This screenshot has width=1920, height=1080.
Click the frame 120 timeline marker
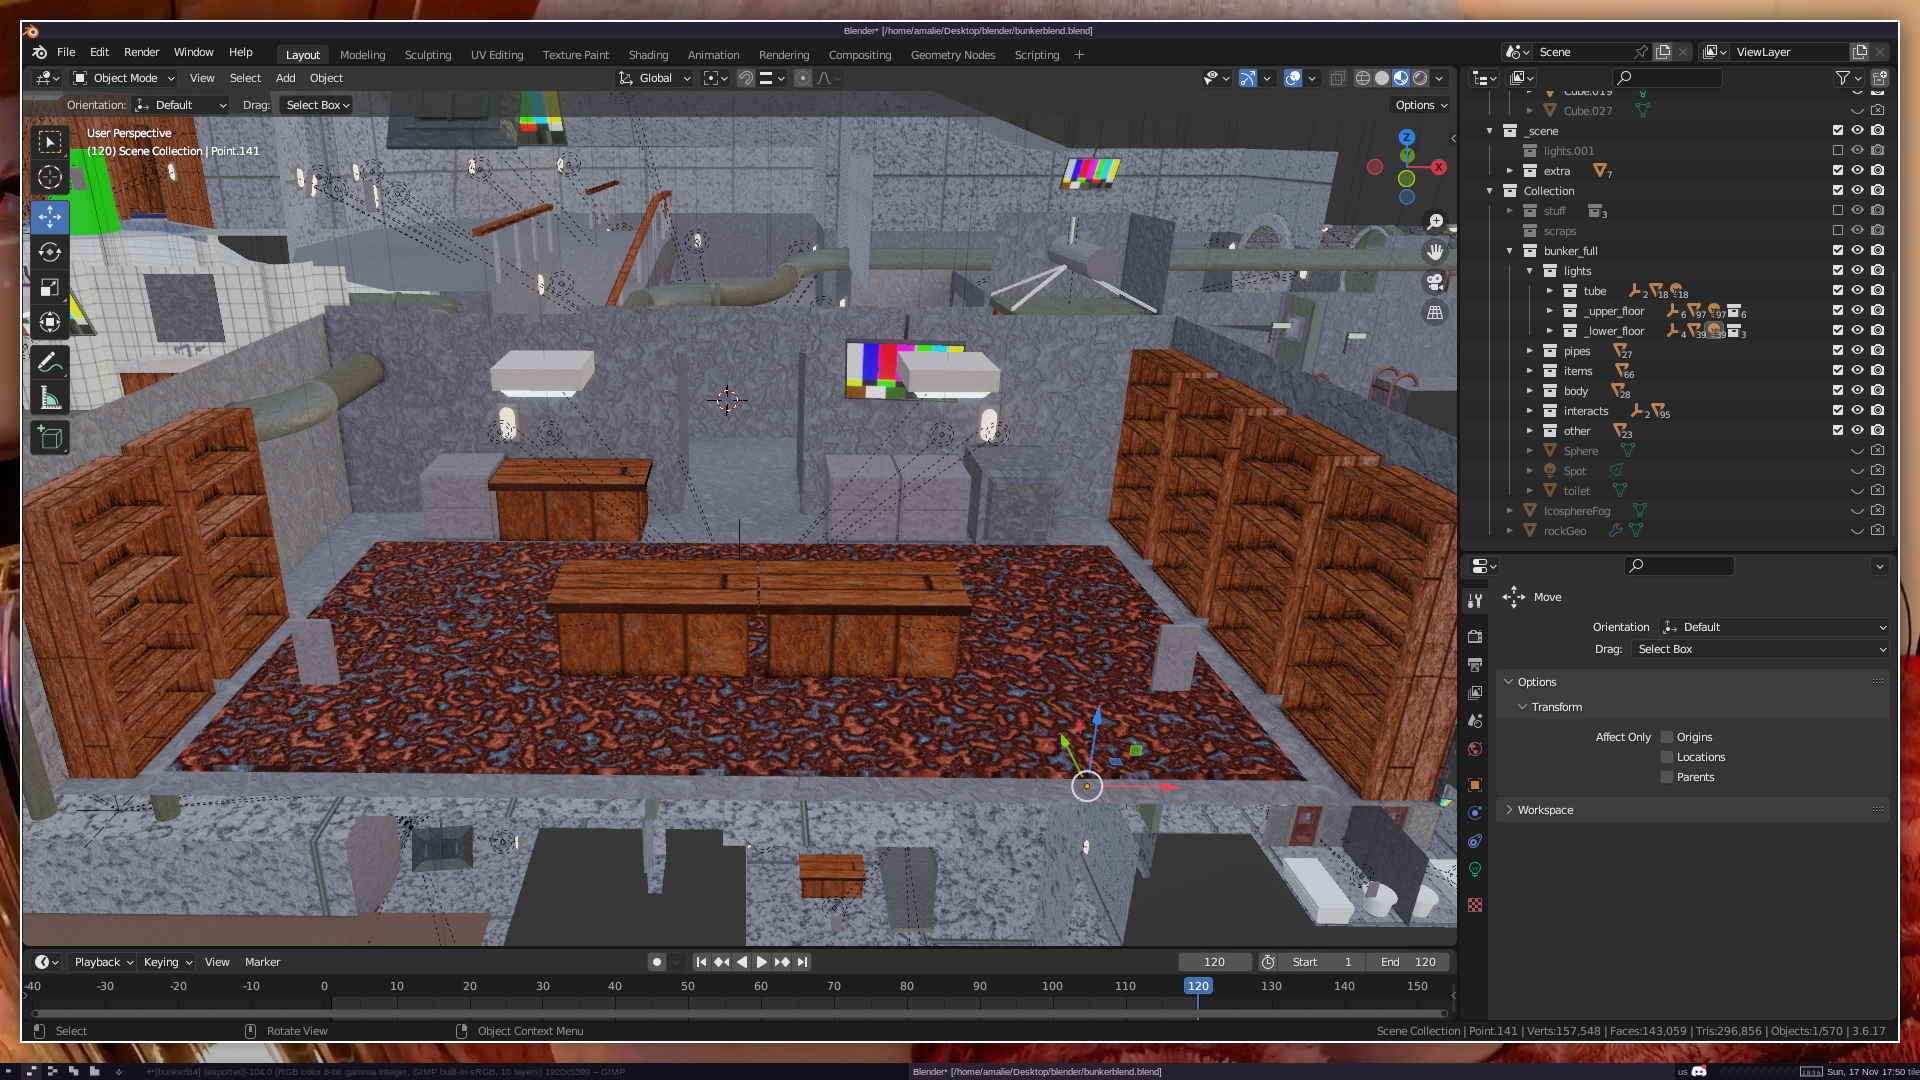1197,986
